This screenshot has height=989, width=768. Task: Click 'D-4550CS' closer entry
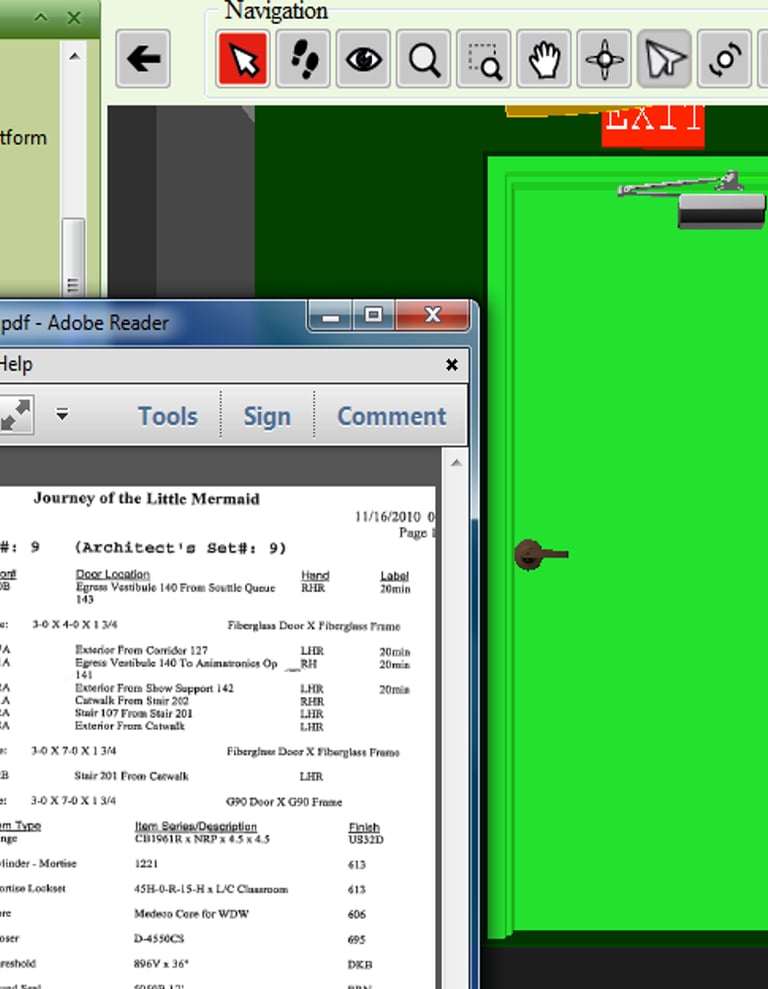pyautogui.click(x=159, y=939)
